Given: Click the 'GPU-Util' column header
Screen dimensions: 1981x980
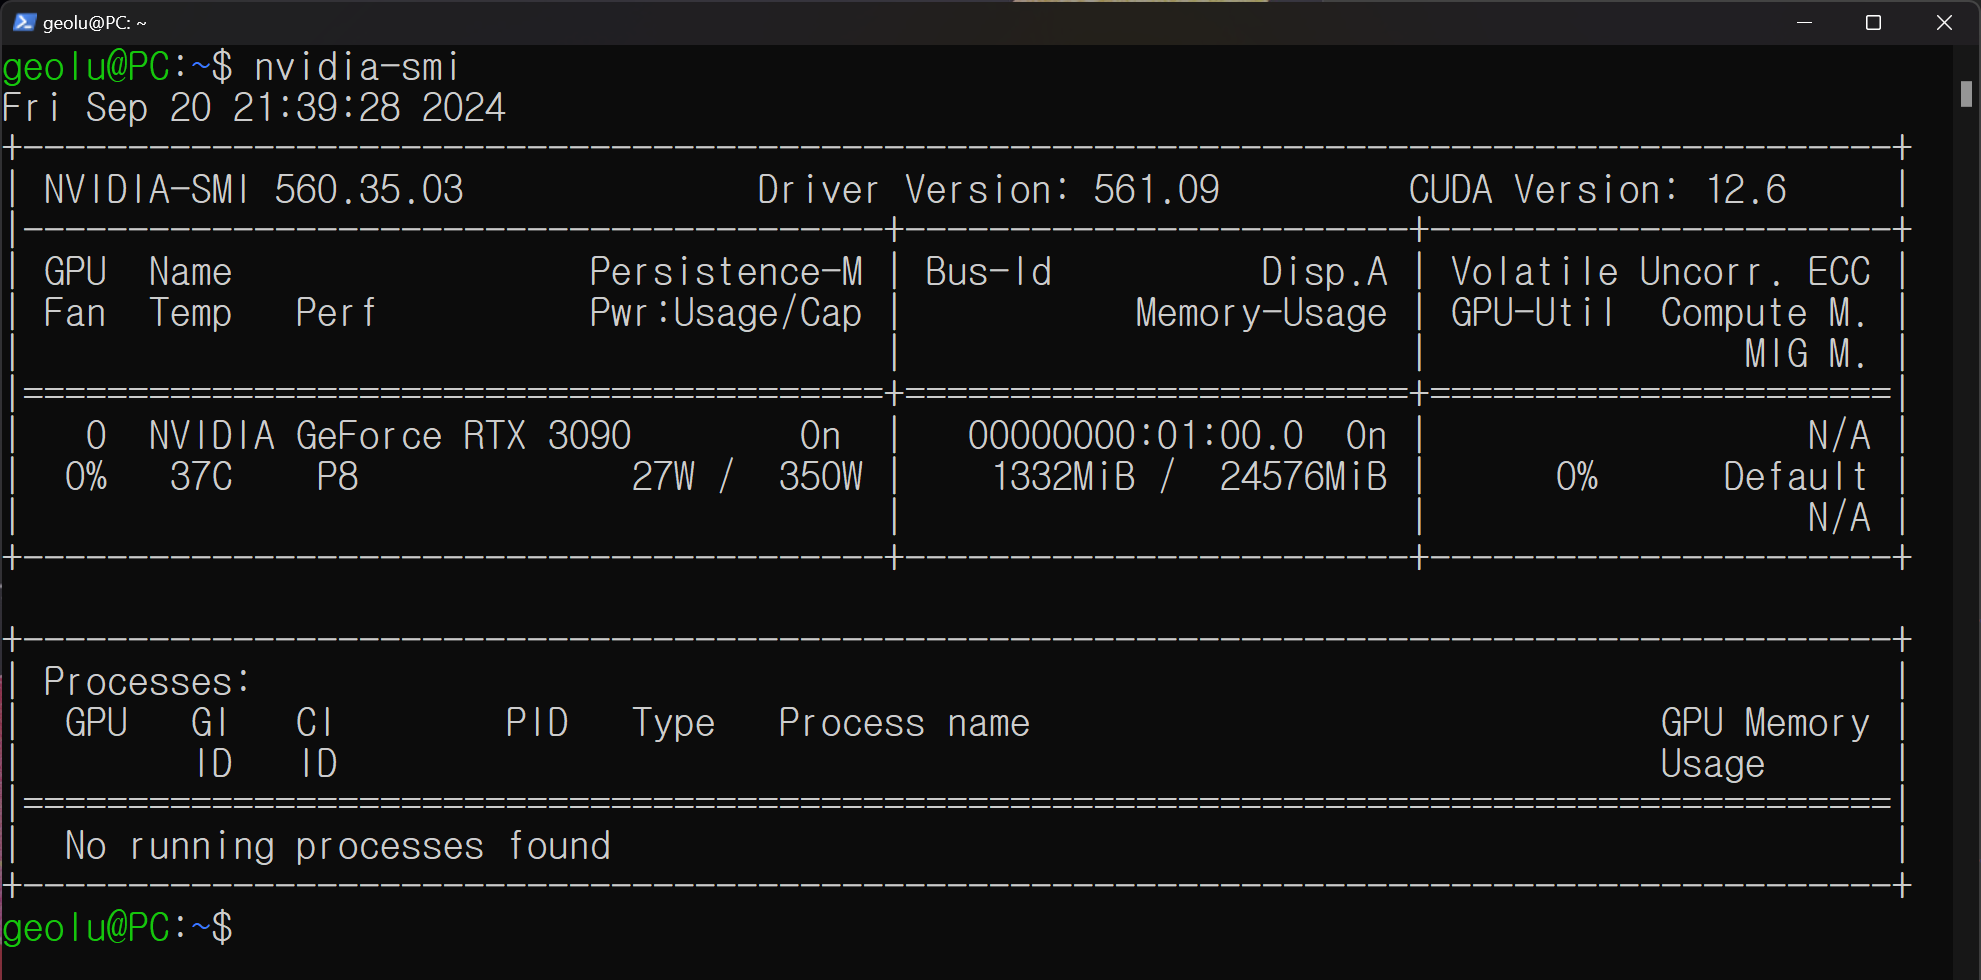Looking at the screenshot, I should 1533,313.
